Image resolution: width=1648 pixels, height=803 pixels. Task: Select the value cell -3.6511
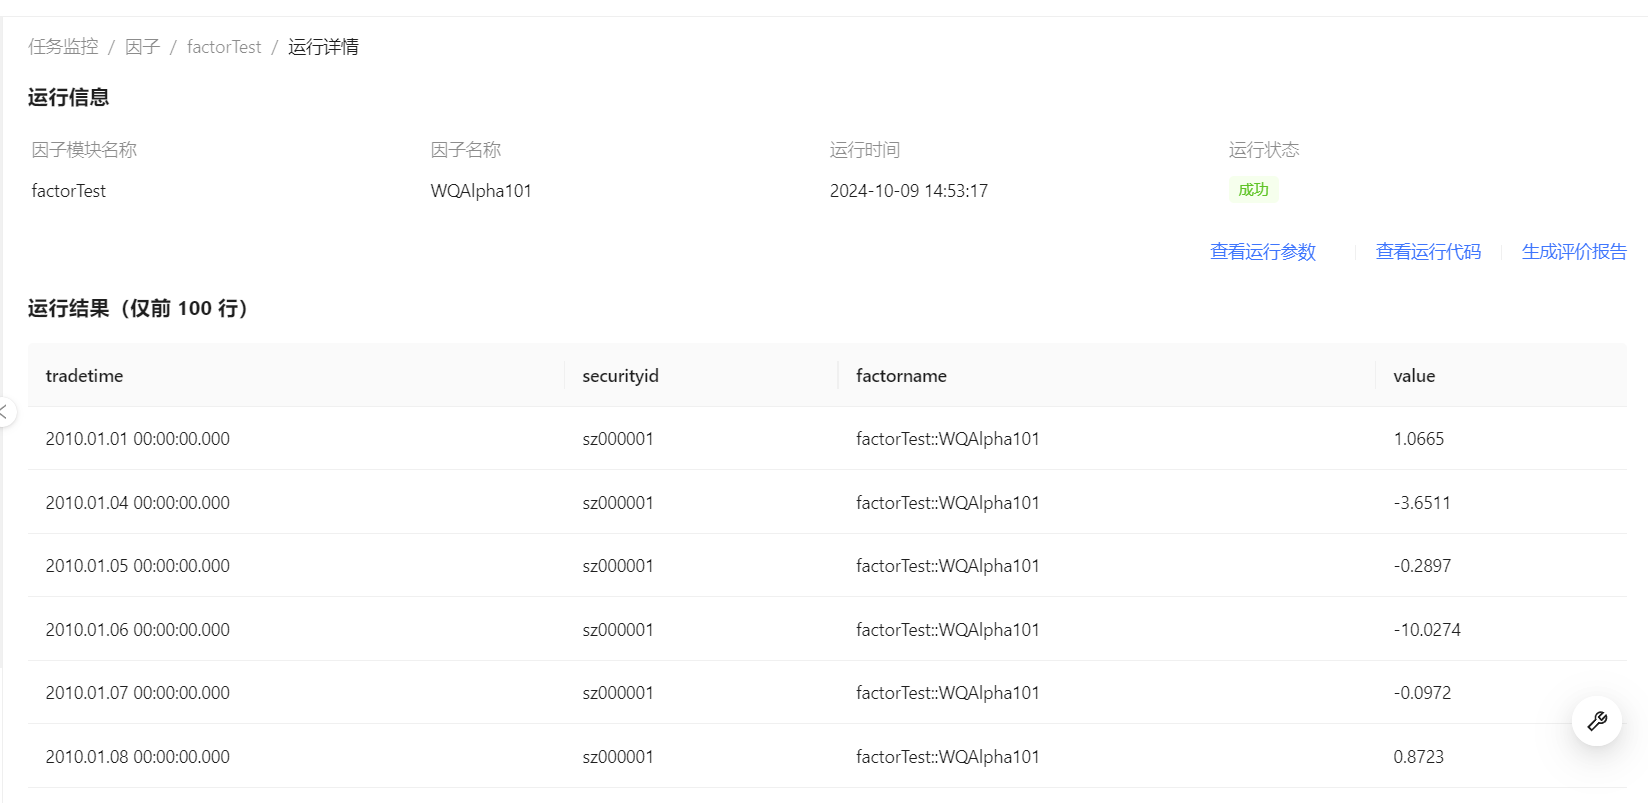click(x=1421, y=503)
